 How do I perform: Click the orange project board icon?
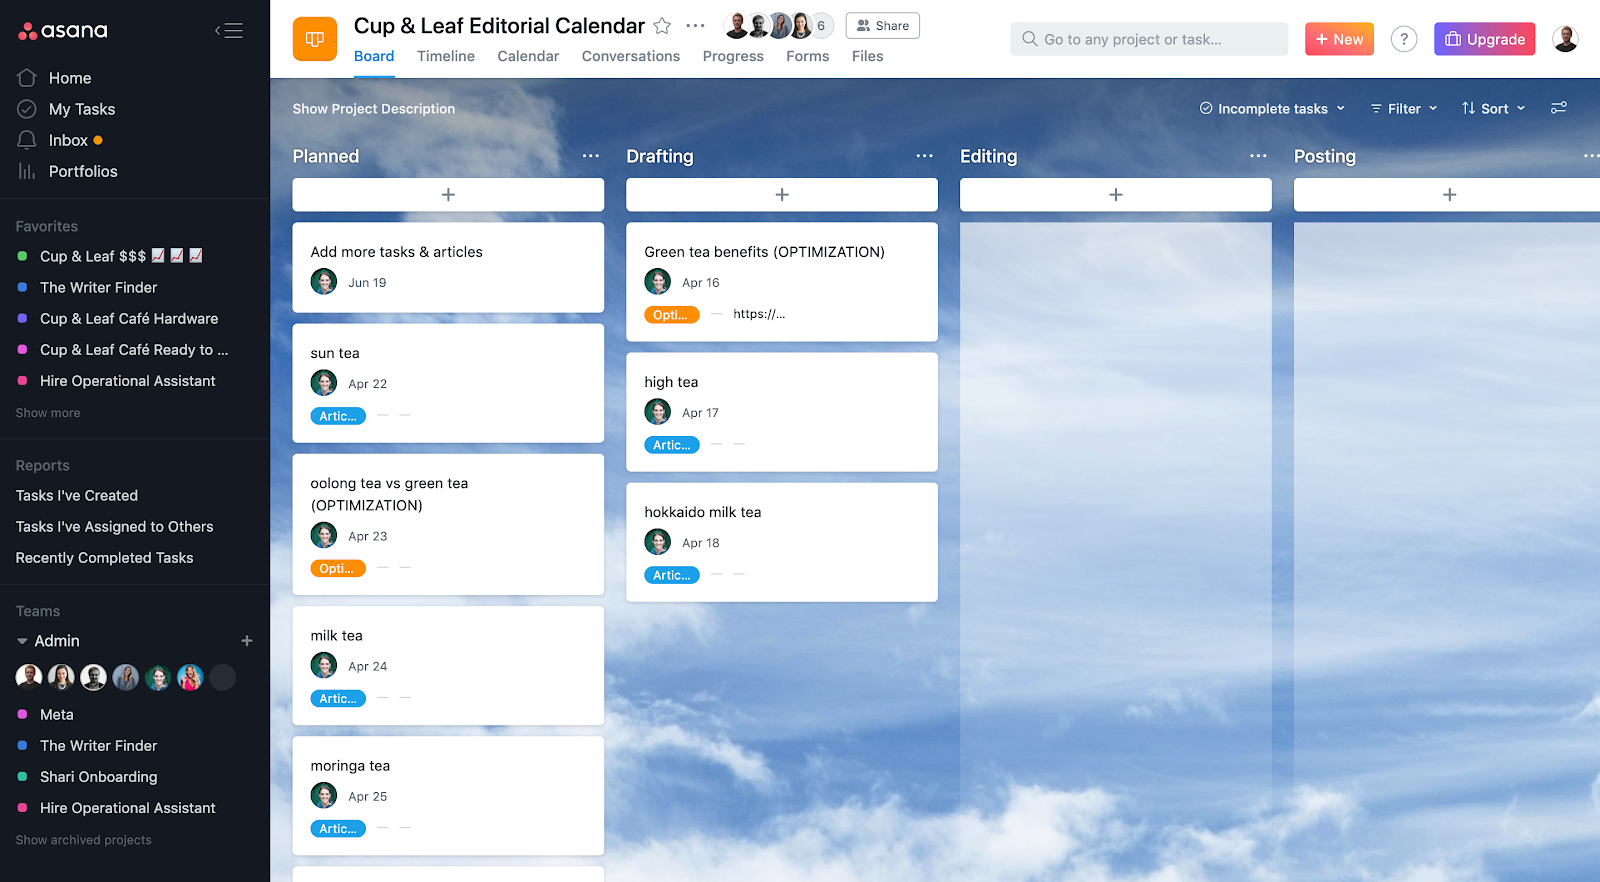click(x=315, y=39)
